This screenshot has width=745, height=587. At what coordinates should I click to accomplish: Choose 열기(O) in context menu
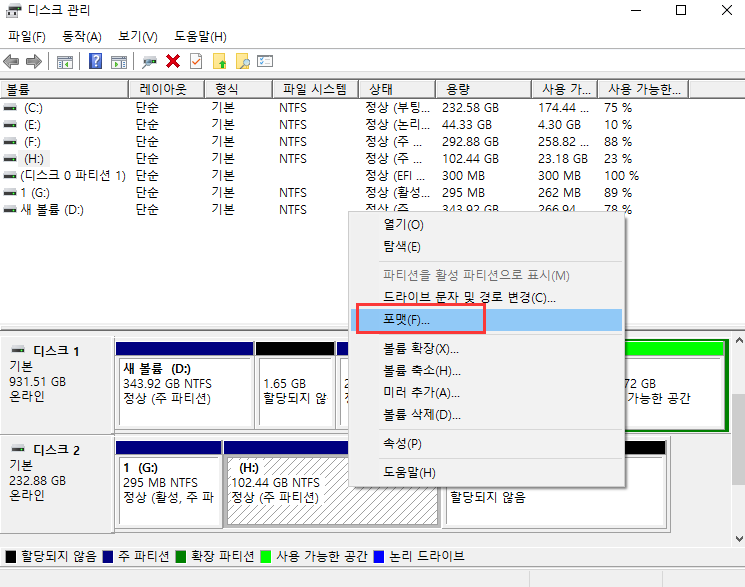click(x=487, y=225)
